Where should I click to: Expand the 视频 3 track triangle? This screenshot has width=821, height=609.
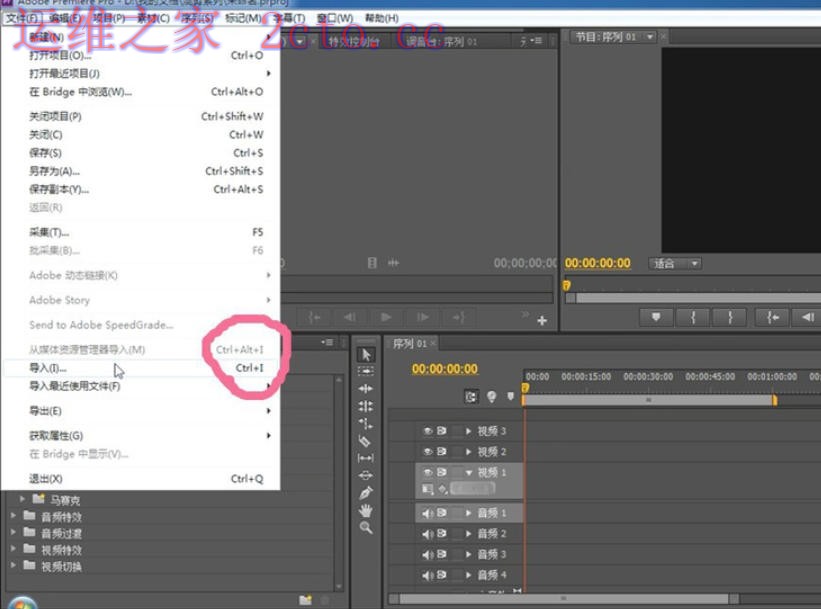[469, 431]
